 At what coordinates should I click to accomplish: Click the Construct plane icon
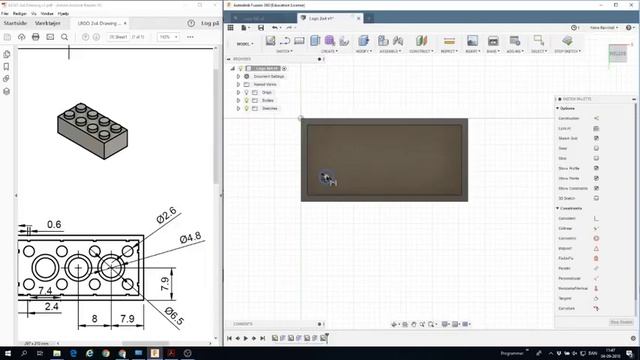coord(421,41)
